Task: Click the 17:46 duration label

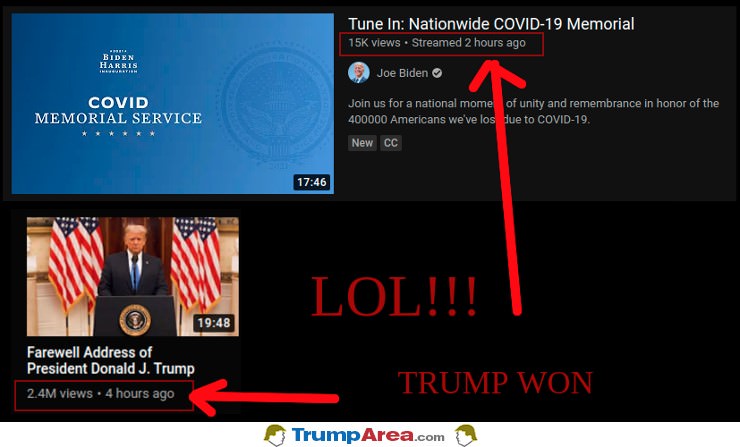Action: [x=311, y=182]
